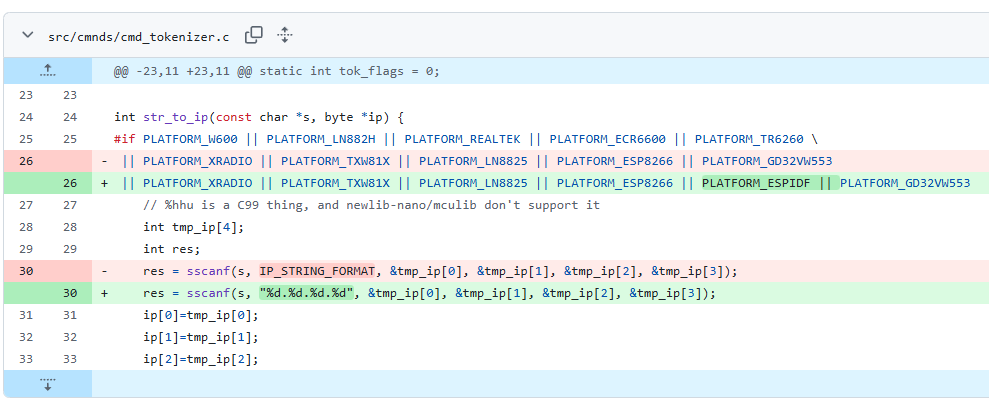This screenshot has width=989, height=414.
Task: Expand diff lines downward below line 33
Action: (48, 384)
